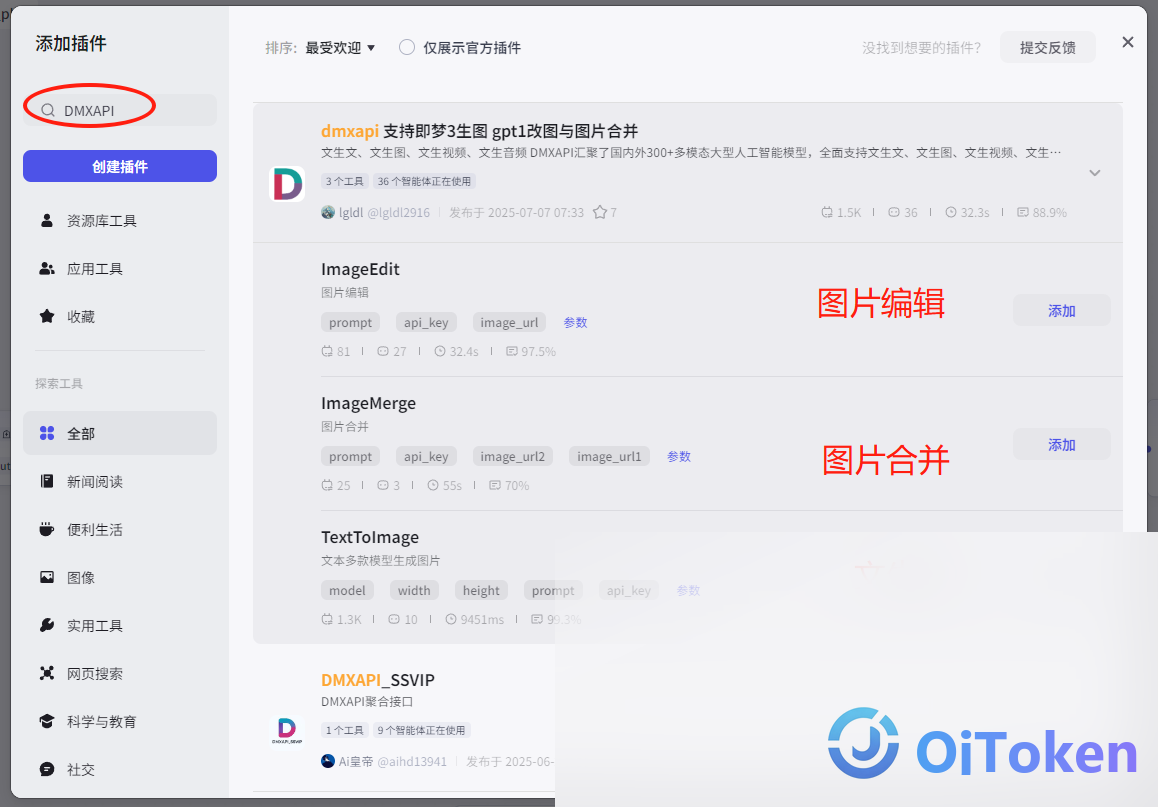
Task: Click the 88.9% success rate icon
Action: click(1023, 213)
